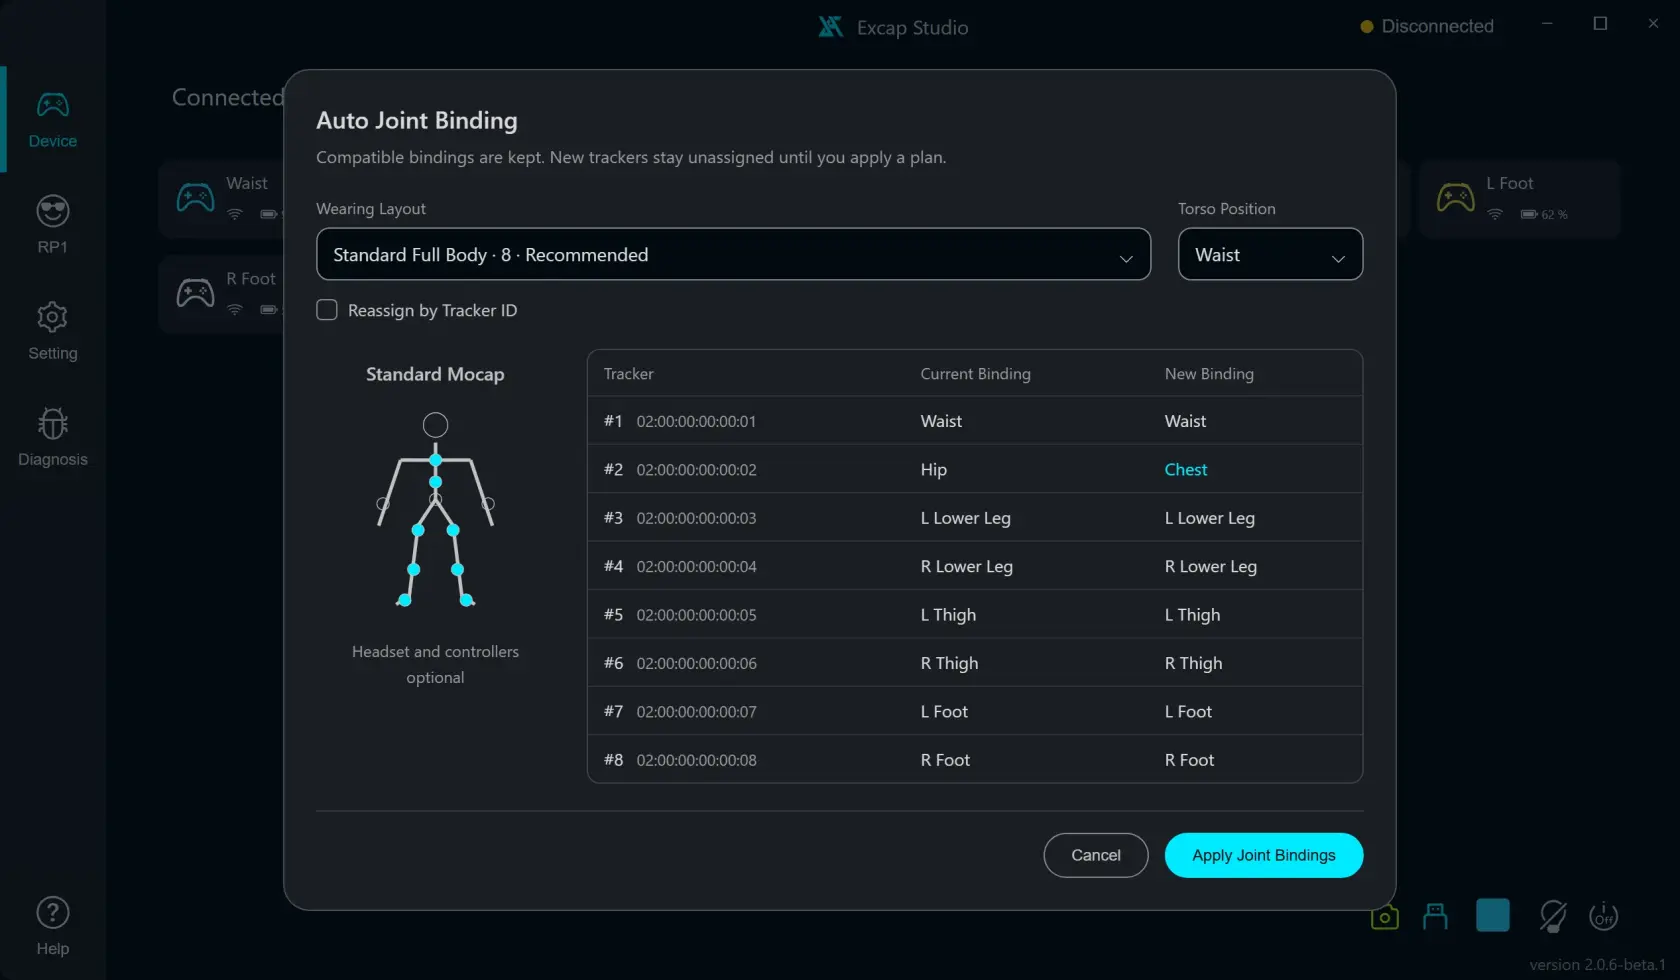Open the Torso Position dropdown
Viewport: 1680px width, 980px height.
1270,254
